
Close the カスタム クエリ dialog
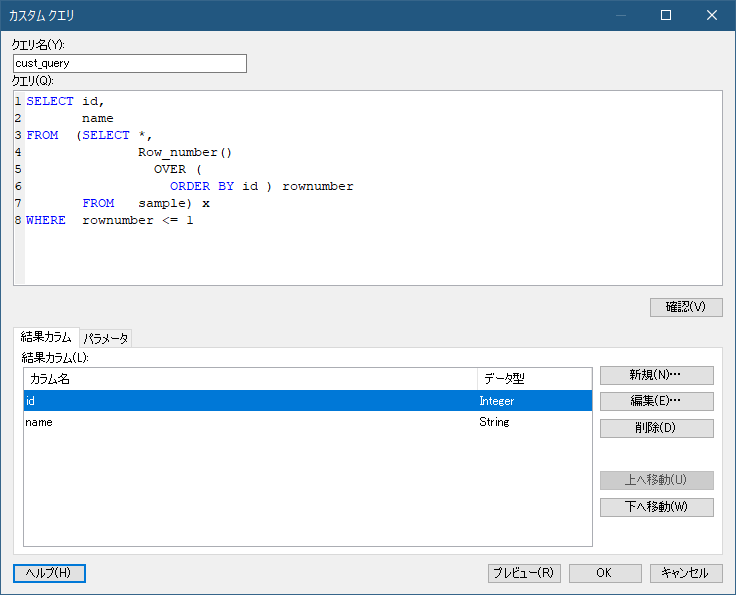(x=712, y=15)
